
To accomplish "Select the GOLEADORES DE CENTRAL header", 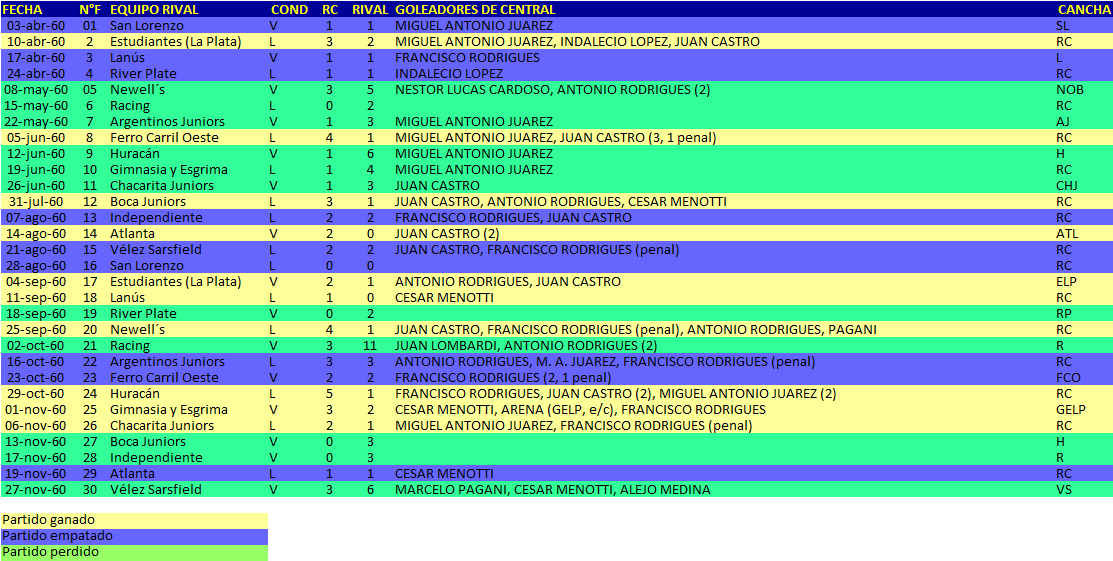I will (x=475, y=9).
